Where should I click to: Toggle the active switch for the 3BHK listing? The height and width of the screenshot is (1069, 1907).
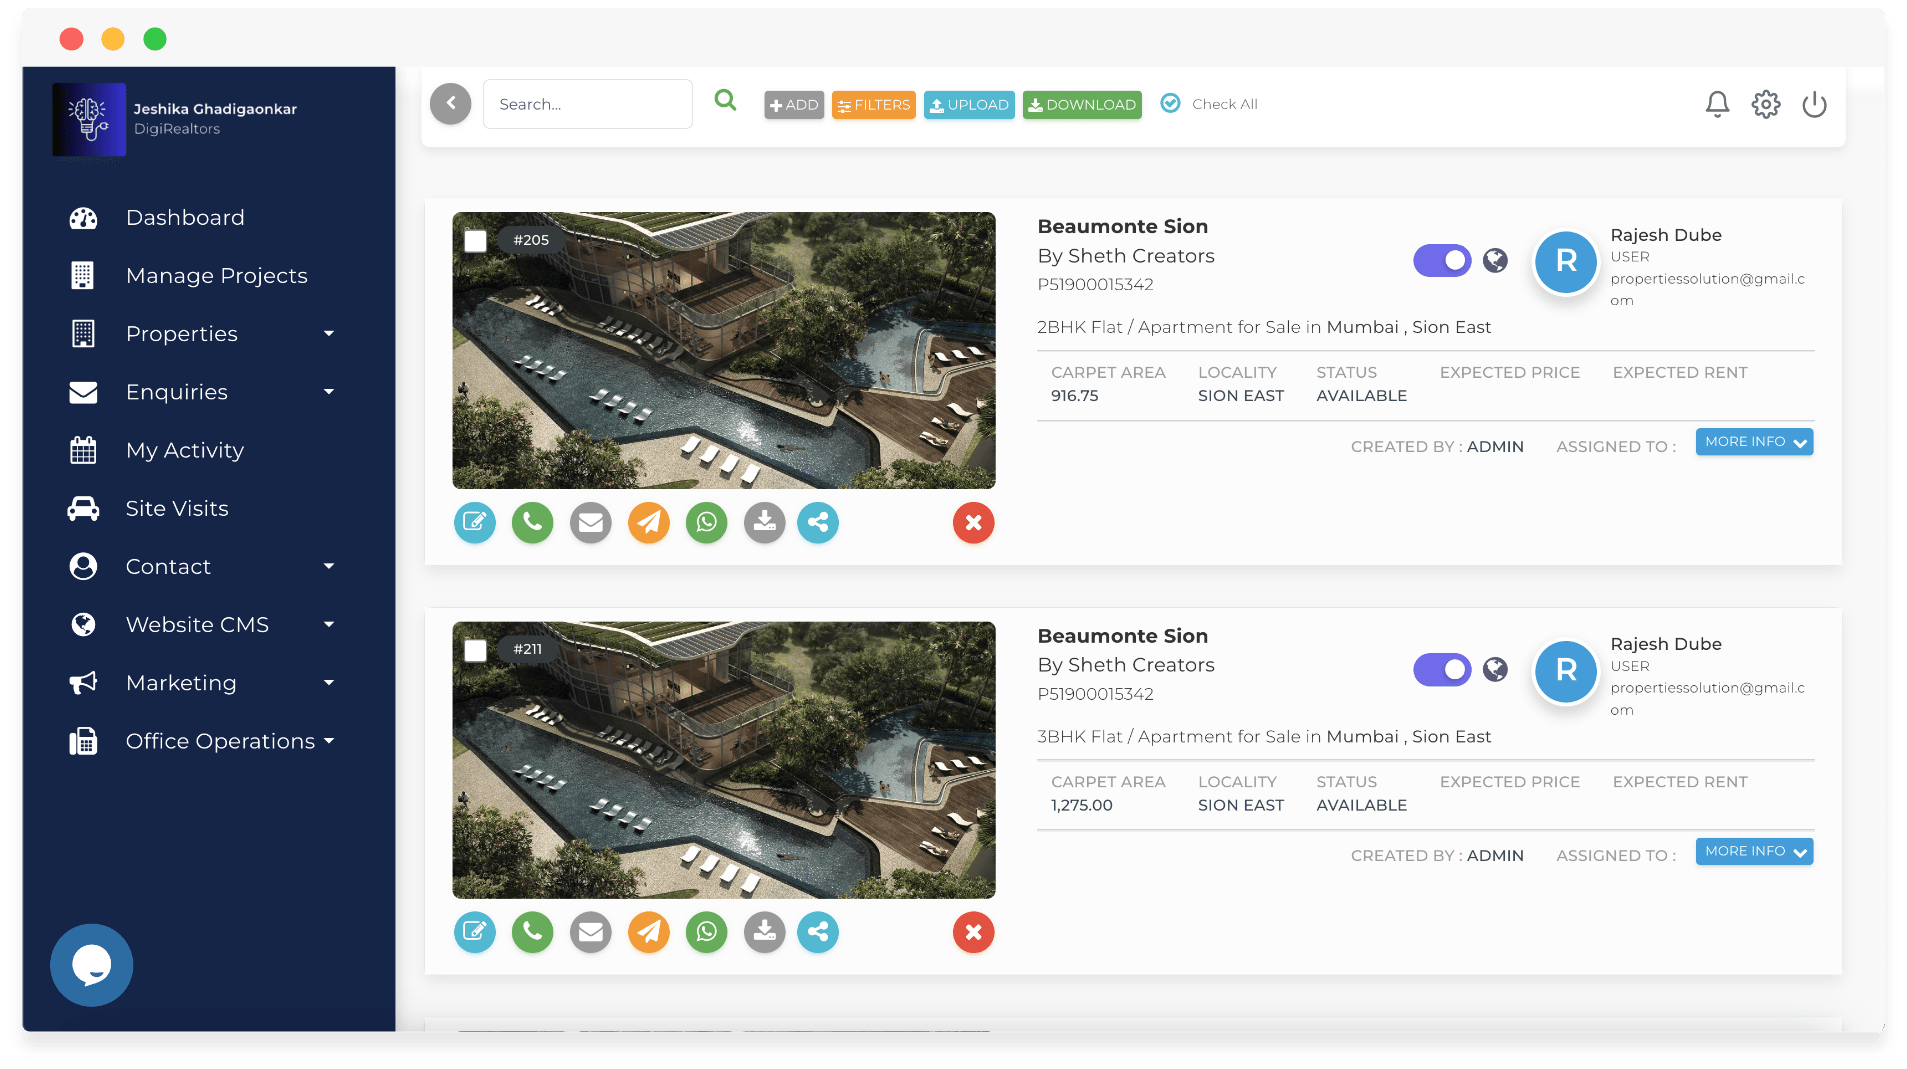click(1441, 669)
